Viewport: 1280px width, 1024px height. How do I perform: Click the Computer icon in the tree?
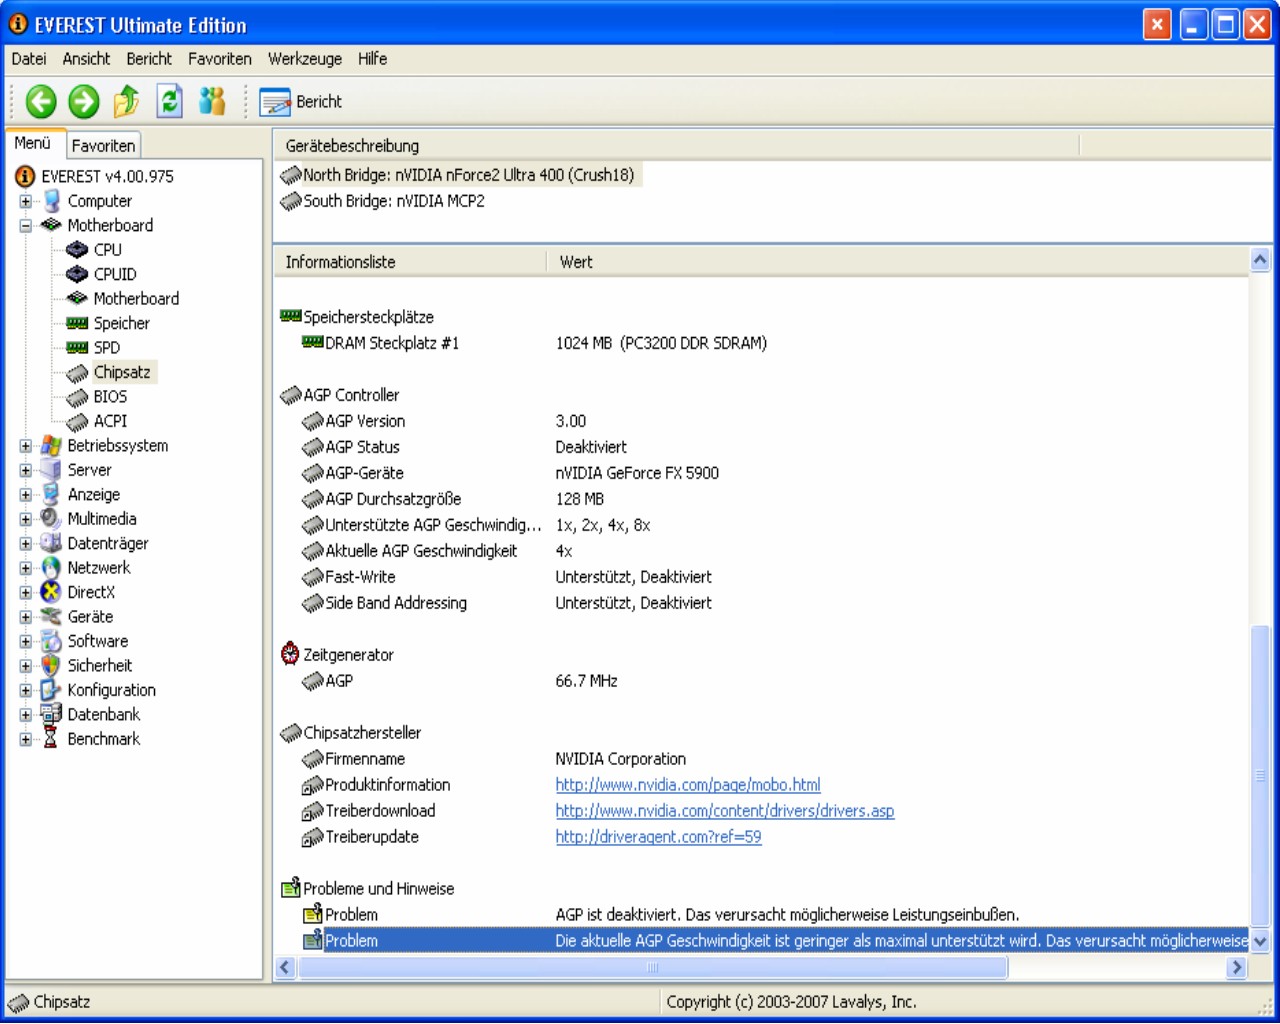tap(51, 201)
